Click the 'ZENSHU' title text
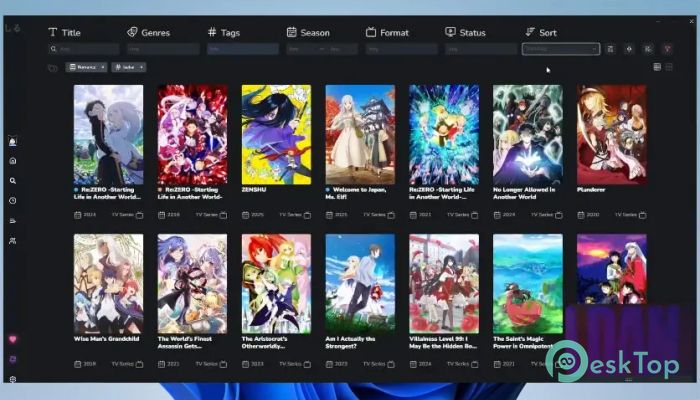 pos(254,190)
